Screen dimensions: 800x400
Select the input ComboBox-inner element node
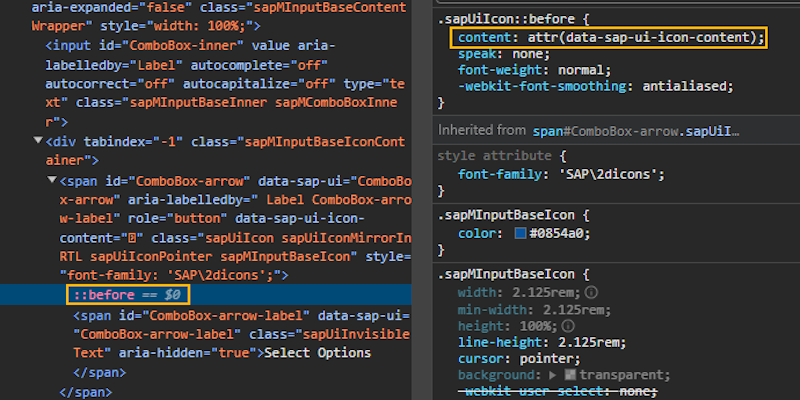(x=224, y=84)
